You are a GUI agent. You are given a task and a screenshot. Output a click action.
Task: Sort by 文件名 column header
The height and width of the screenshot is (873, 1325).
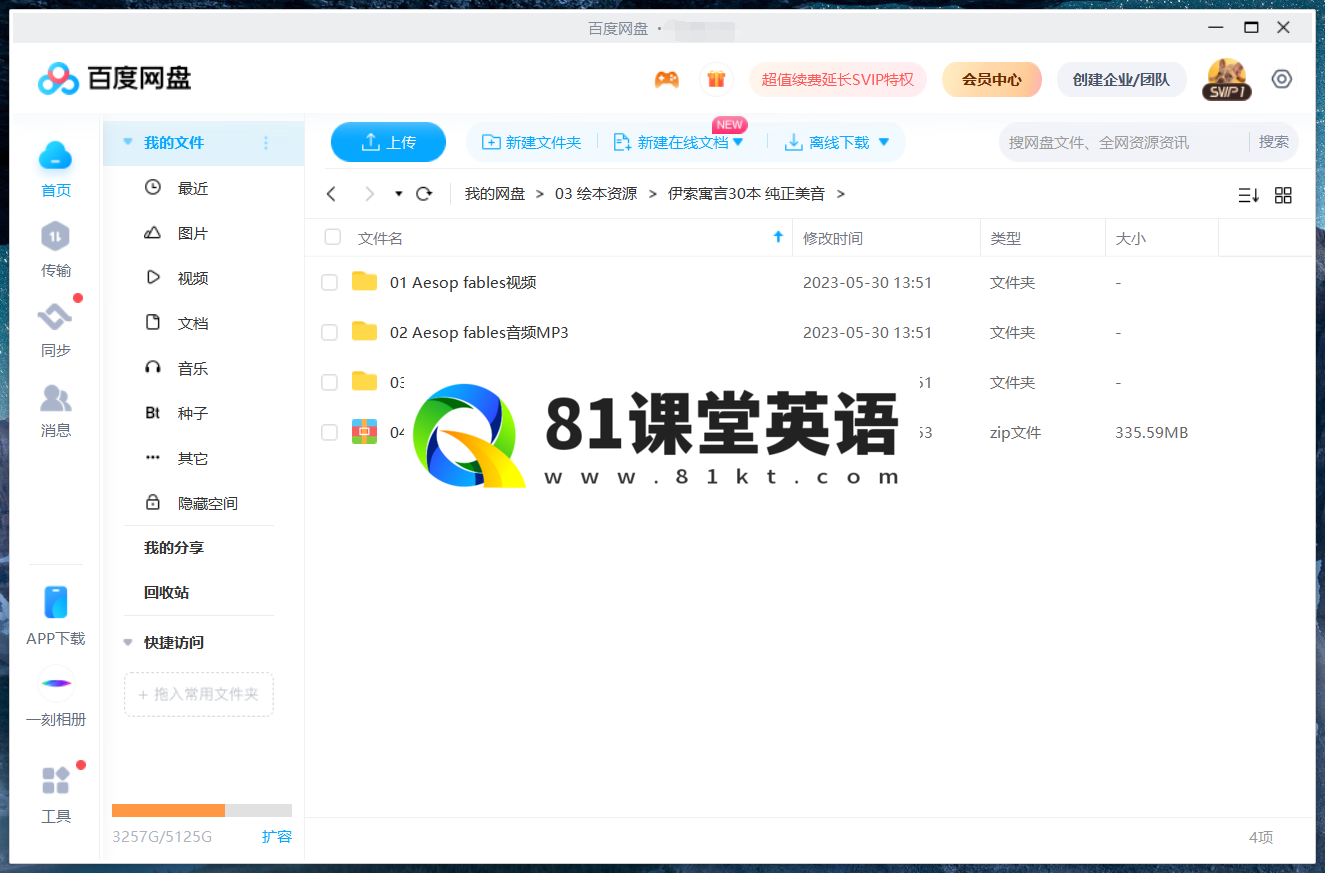point(380,238)
